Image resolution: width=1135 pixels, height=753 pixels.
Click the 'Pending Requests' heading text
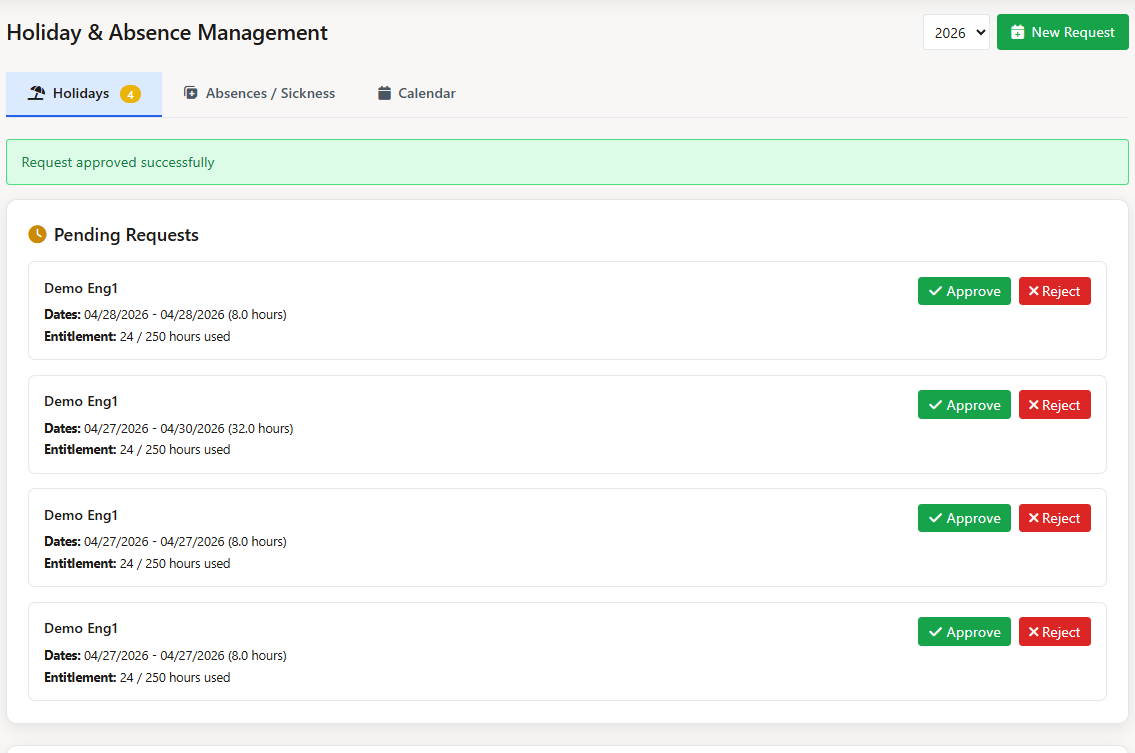pyautogui.click(x=126, y=235)
